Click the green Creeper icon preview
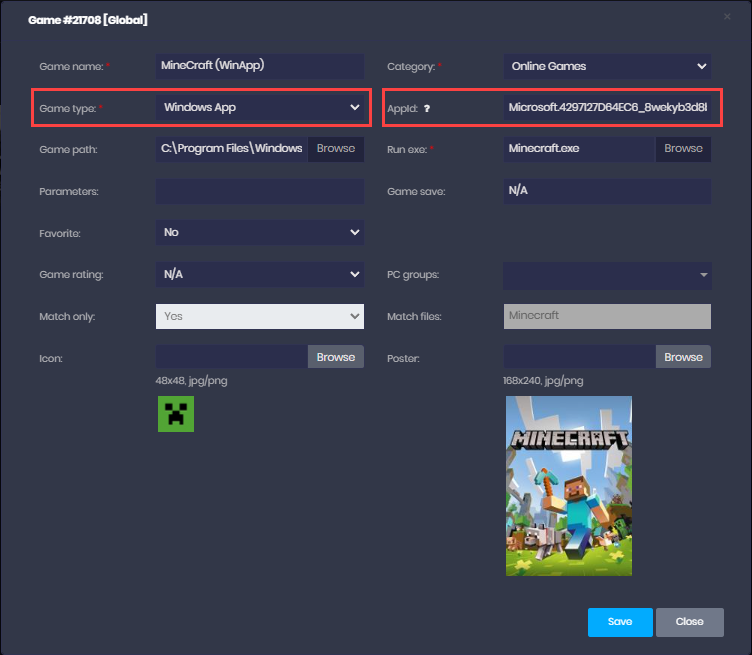This screenshot has height=655, width=752. [176, 413]
